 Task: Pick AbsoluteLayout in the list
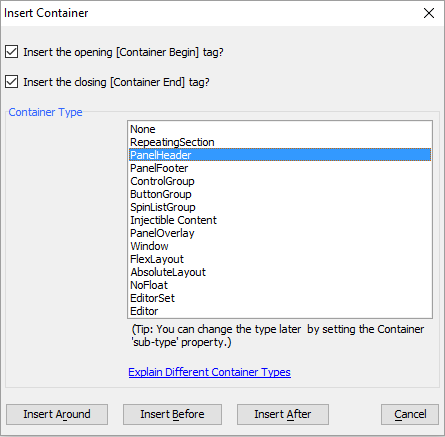coord(280,272)
